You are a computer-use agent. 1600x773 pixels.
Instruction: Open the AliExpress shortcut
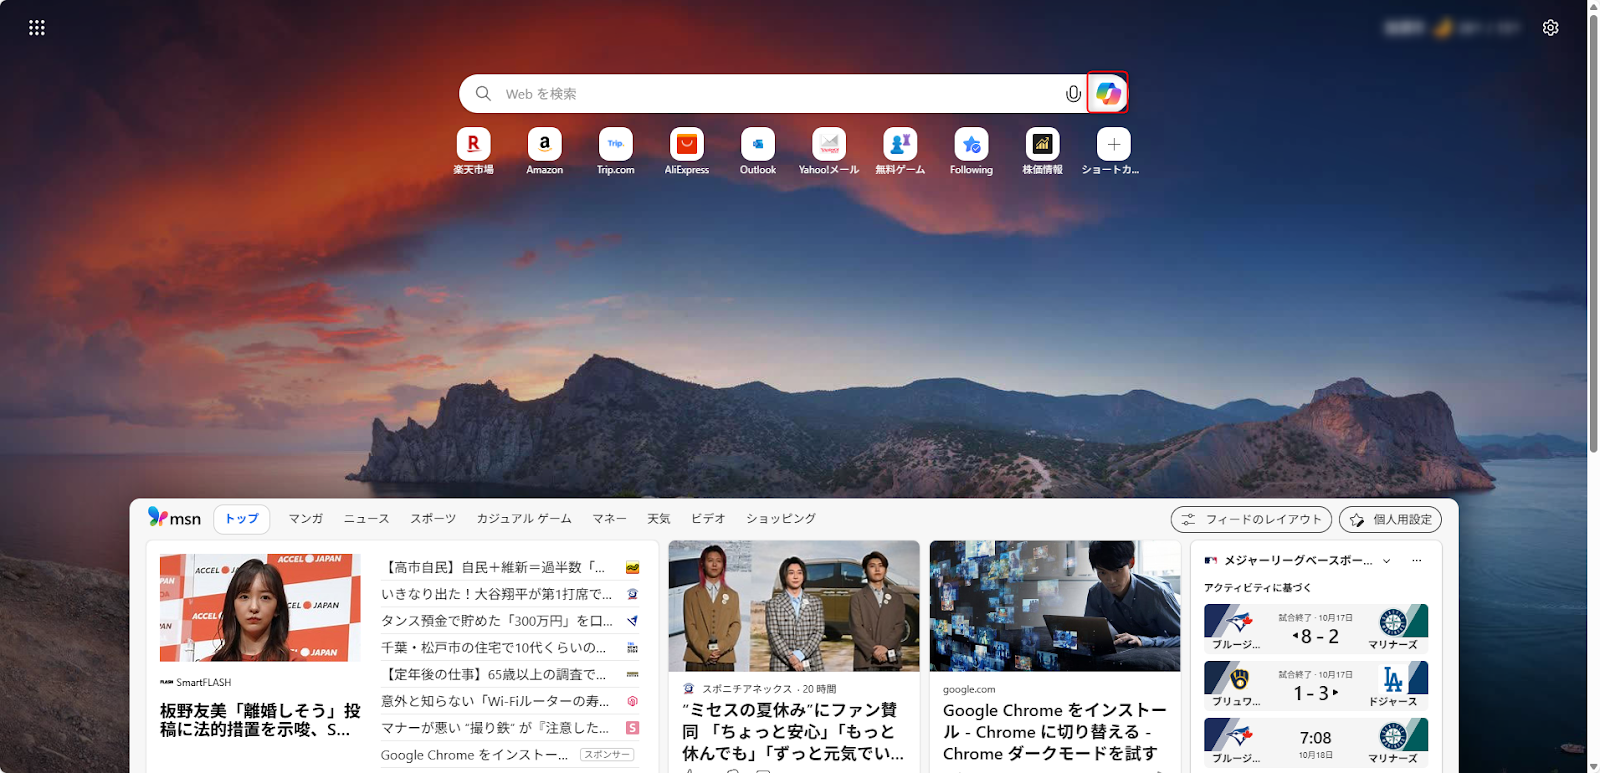point(686,145)
